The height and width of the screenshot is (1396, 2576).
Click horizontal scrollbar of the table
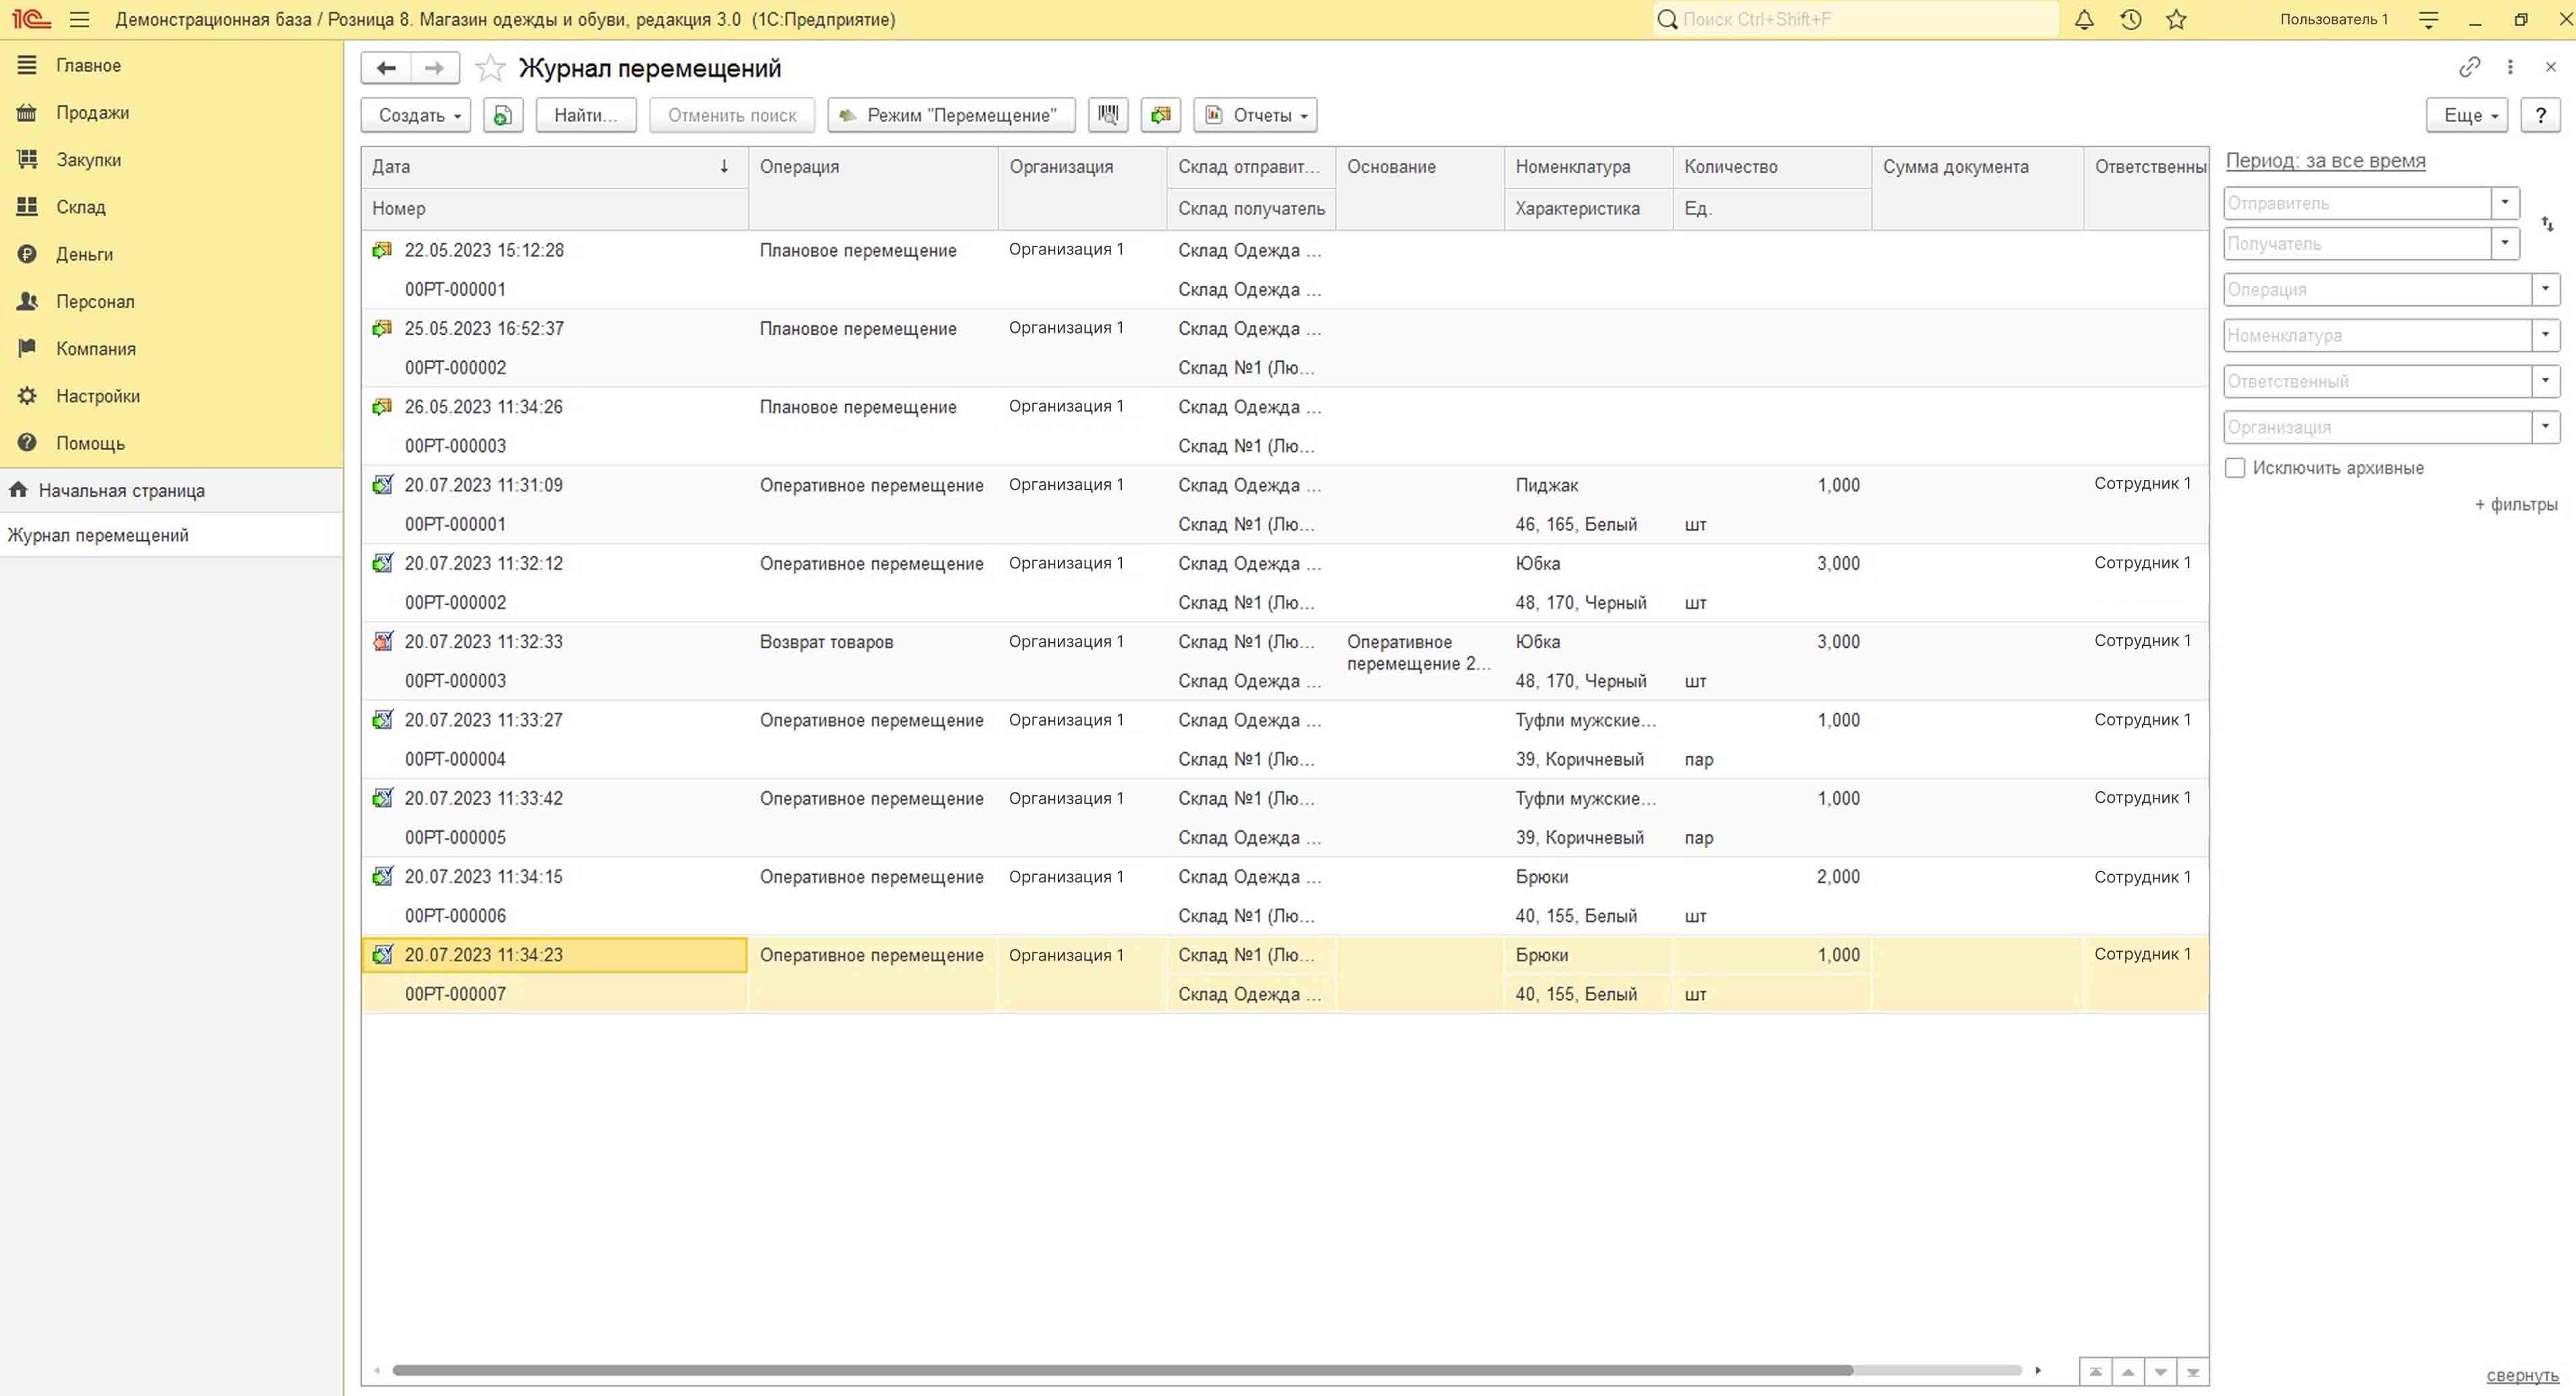pos(1122,1370)
